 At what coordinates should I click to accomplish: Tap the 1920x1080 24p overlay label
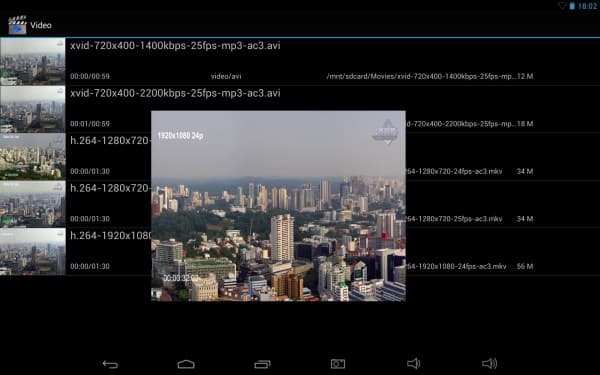coord(180,135)
